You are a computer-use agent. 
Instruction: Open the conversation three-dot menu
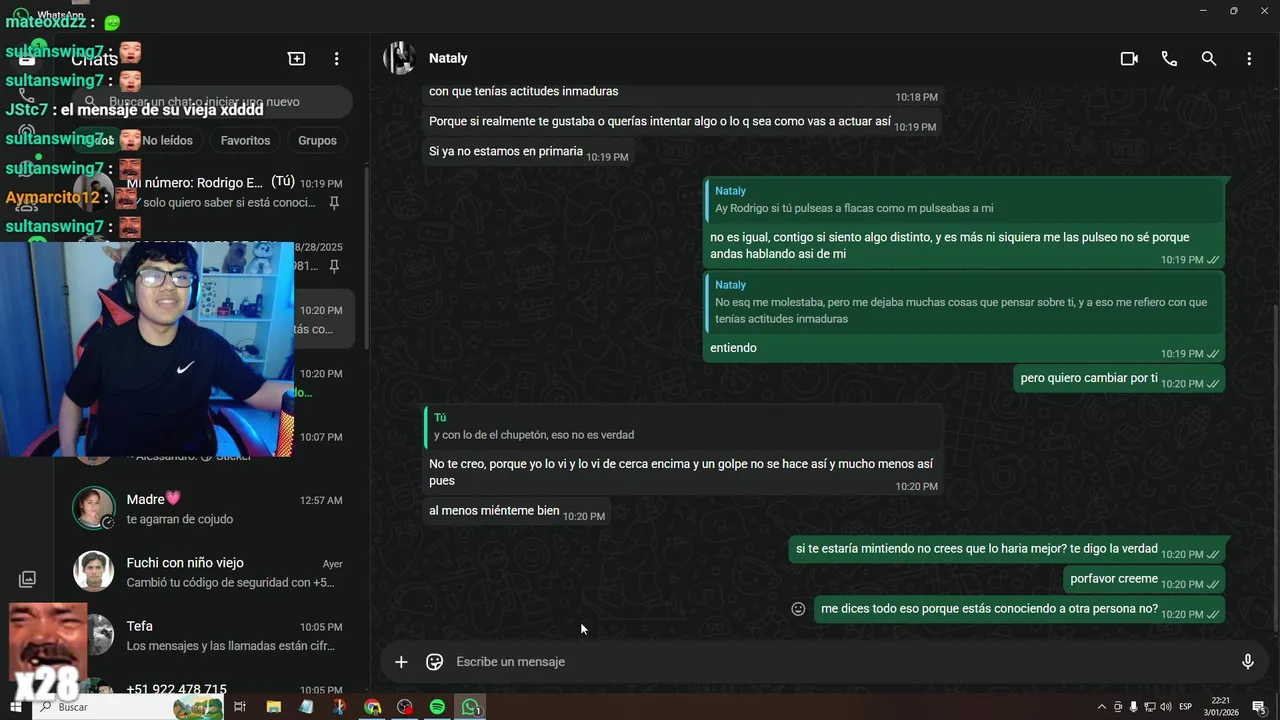point(1249,59)
